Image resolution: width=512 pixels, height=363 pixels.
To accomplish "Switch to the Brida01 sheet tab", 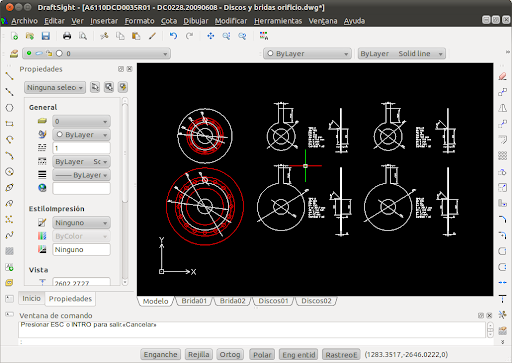I will [x=194, y=301].
